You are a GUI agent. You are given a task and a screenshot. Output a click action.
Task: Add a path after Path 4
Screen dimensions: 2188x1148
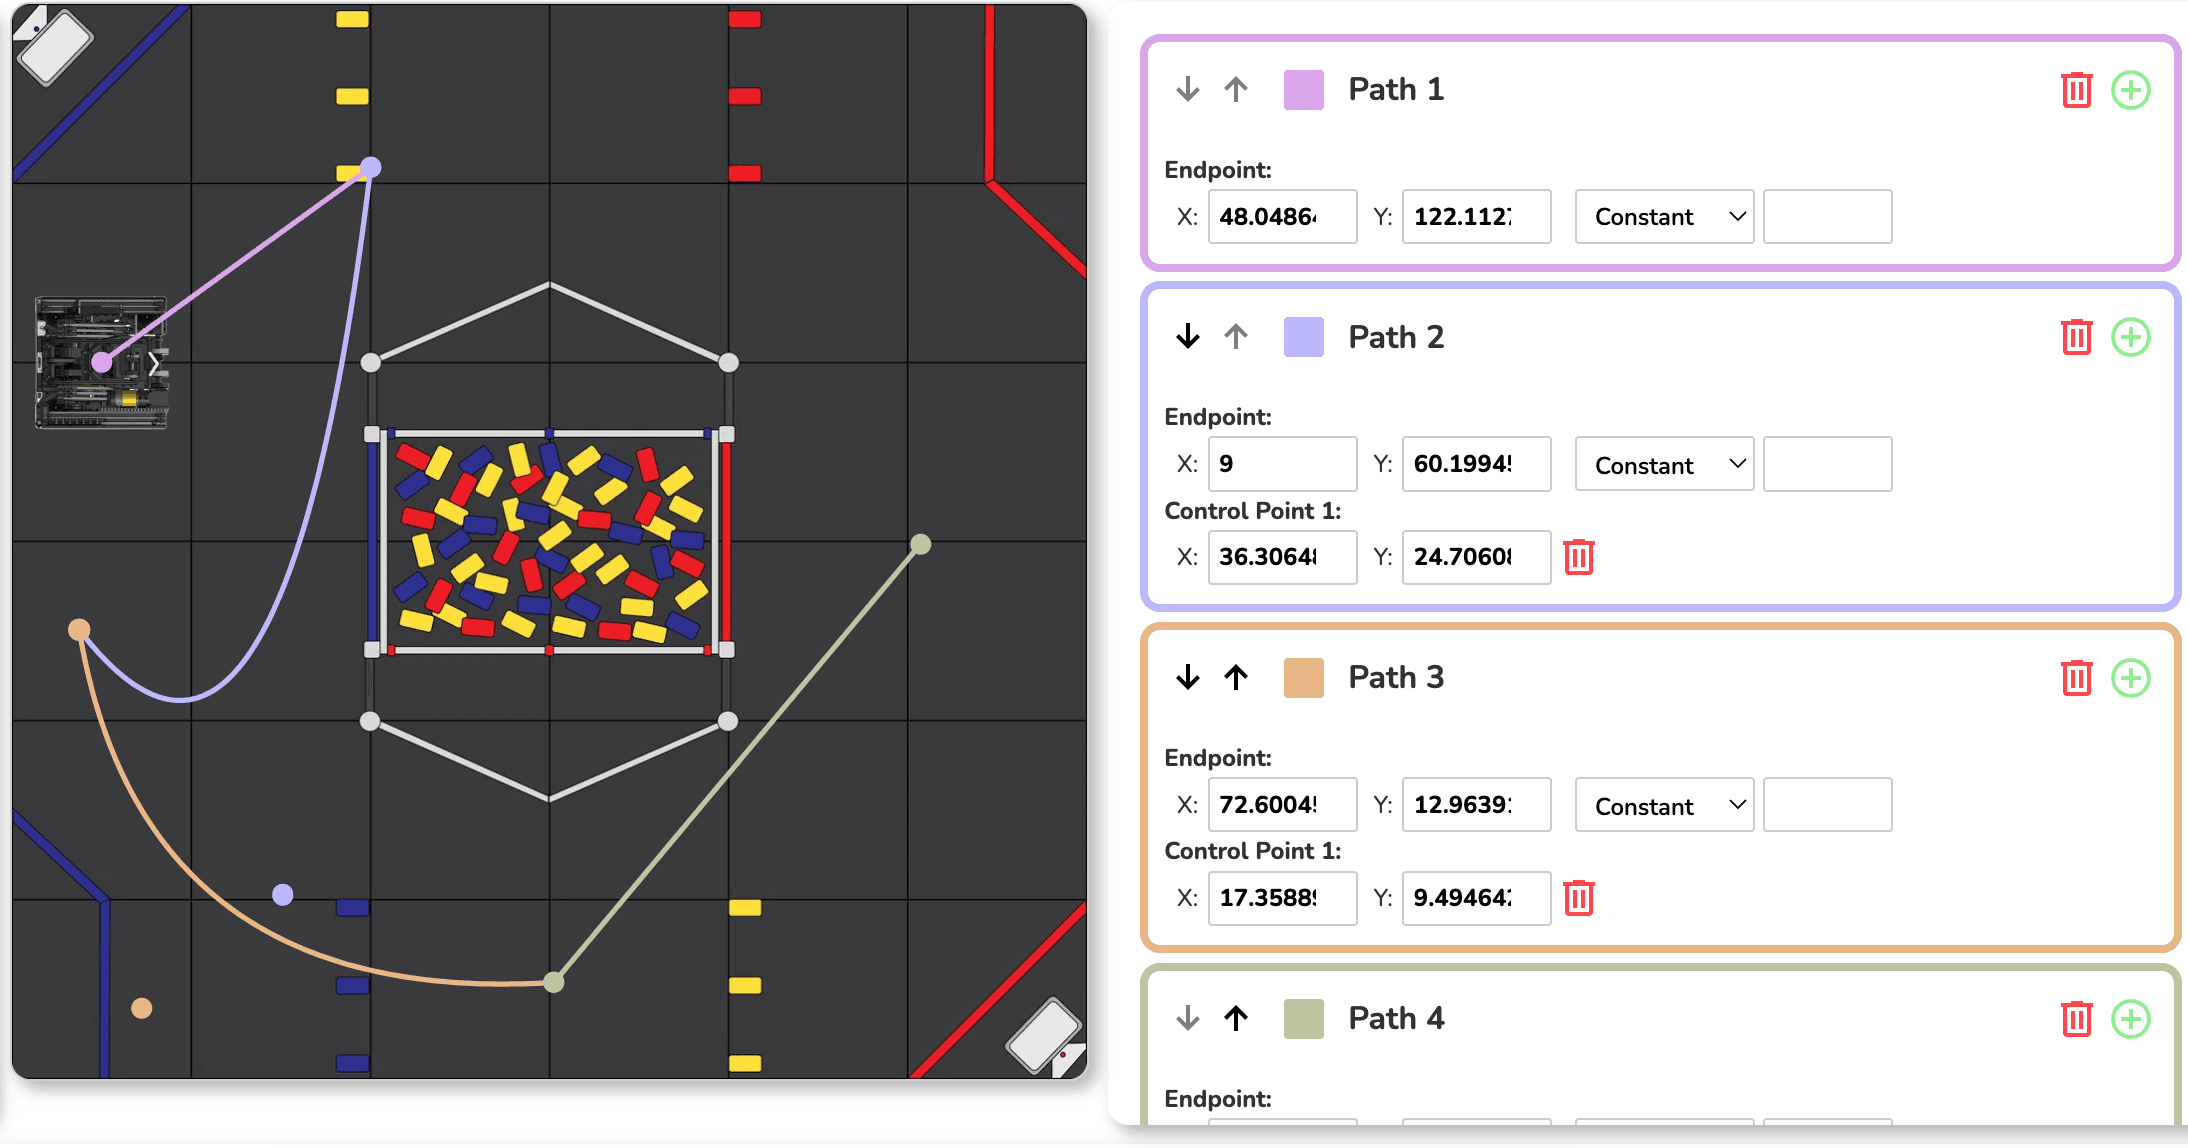pyautogui.click(x=2130, y=1019)
